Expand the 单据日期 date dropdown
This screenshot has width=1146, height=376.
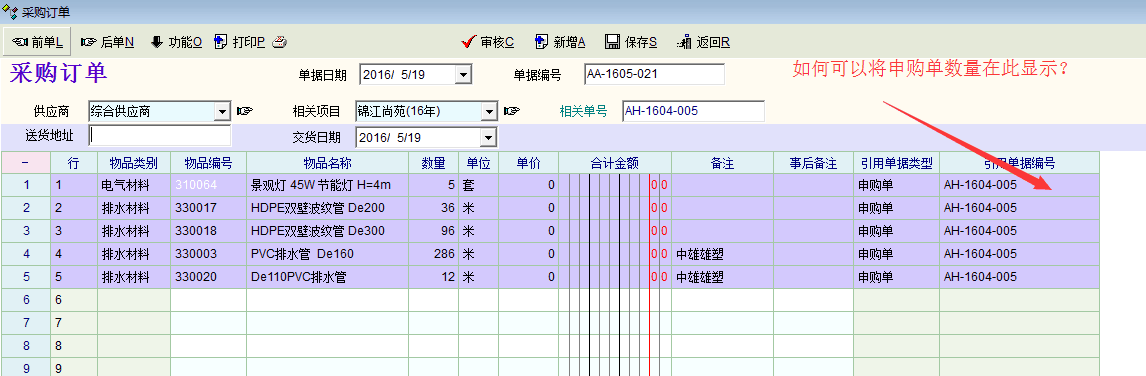(463, 75)
